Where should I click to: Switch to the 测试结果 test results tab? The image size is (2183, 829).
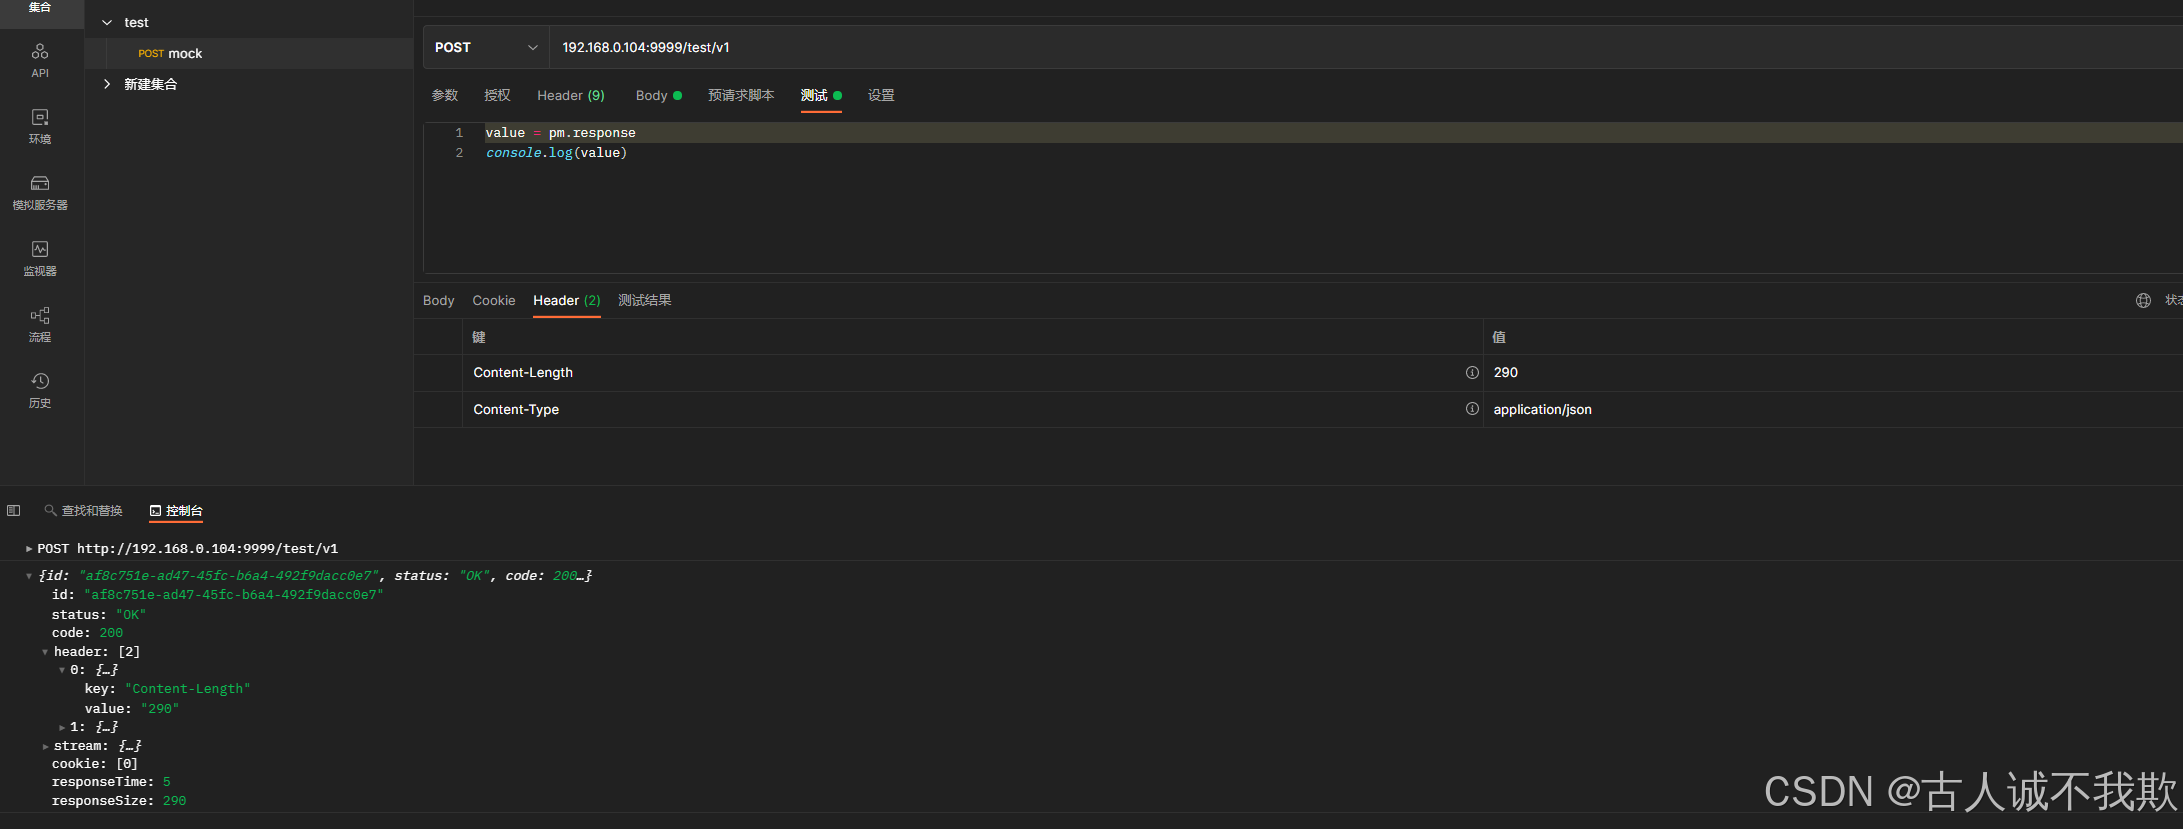[645, 300]
